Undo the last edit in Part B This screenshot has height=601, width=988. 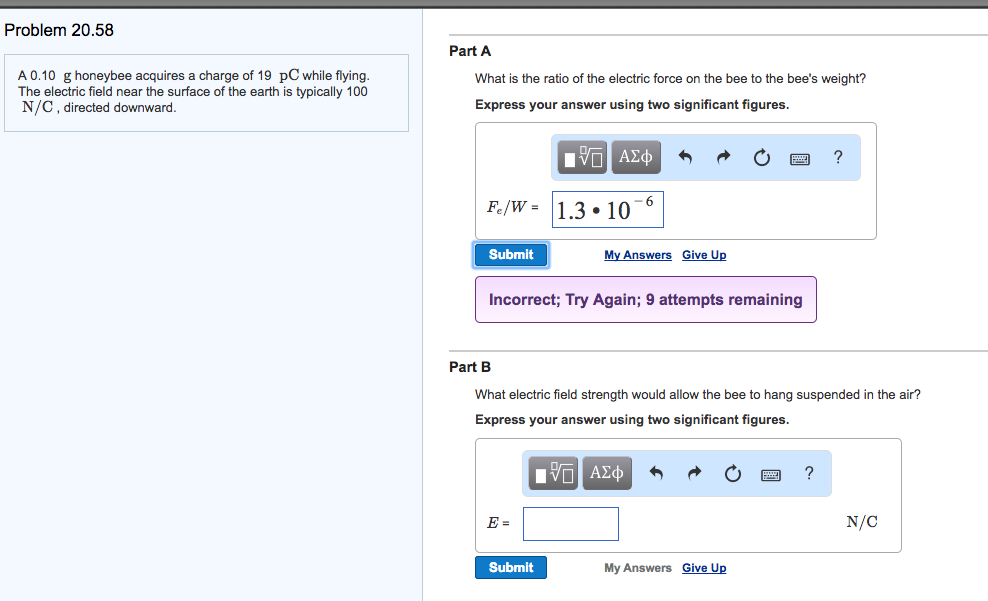656,473
